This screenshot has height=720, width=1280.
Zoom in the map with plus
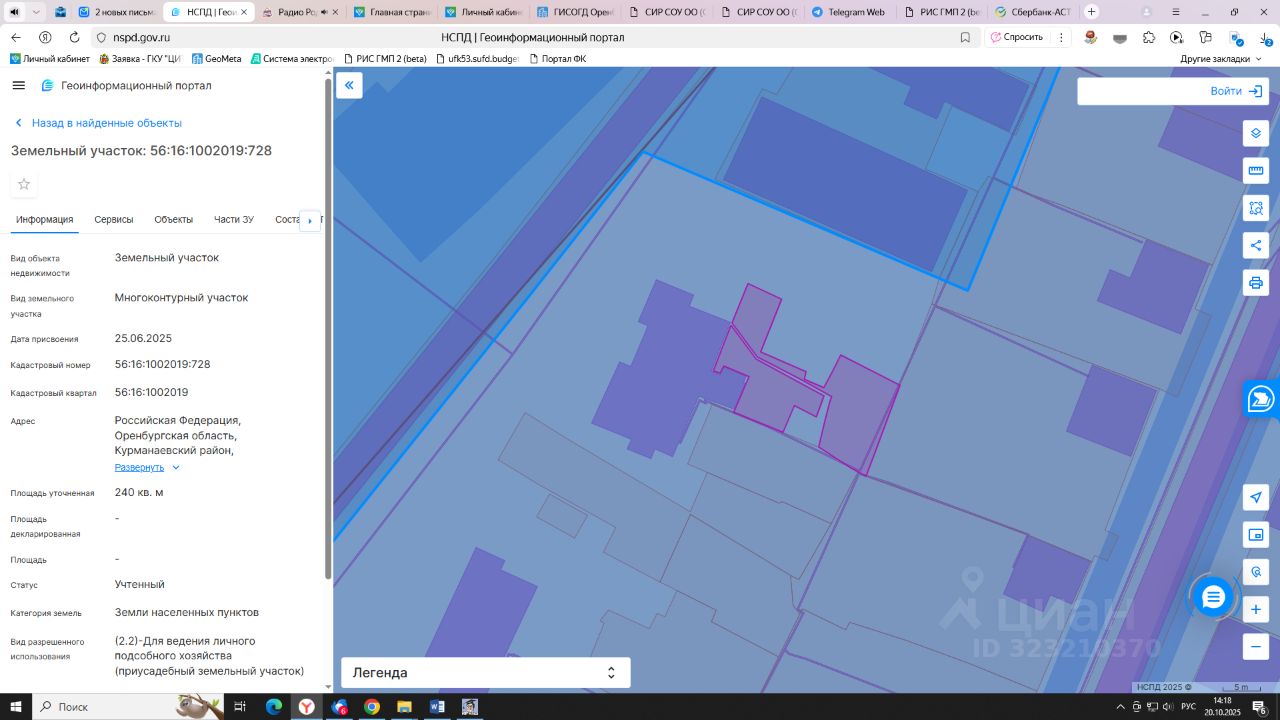(x=1256, y=609)
